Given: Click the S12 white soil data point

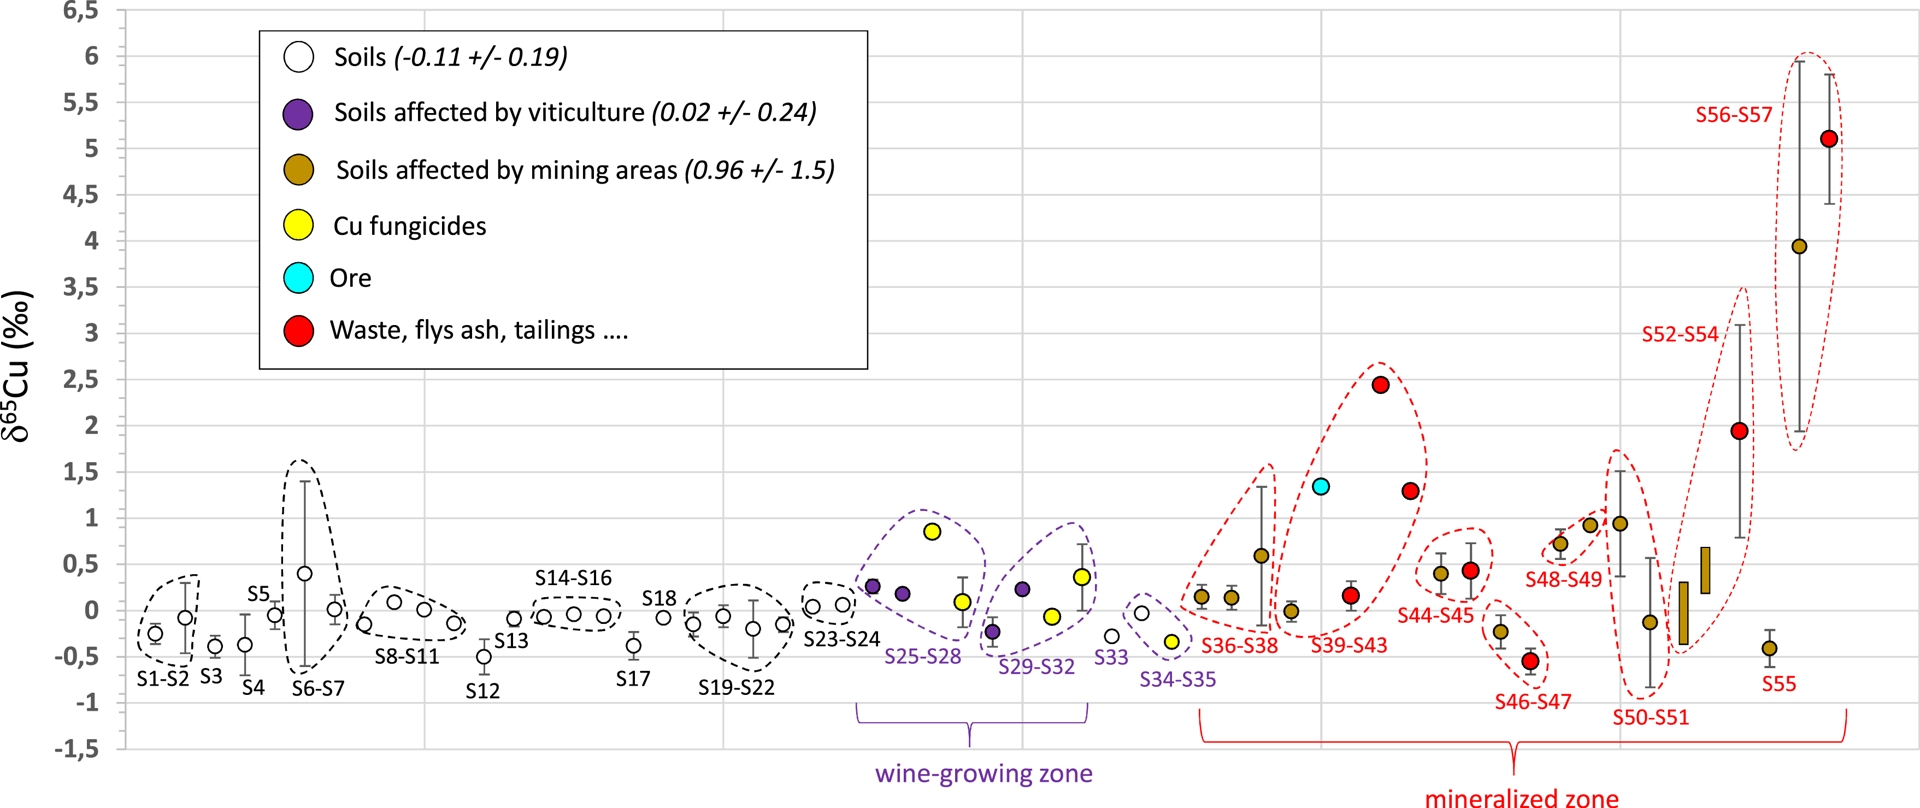Looking at the screenshot, I should (484, 657).
